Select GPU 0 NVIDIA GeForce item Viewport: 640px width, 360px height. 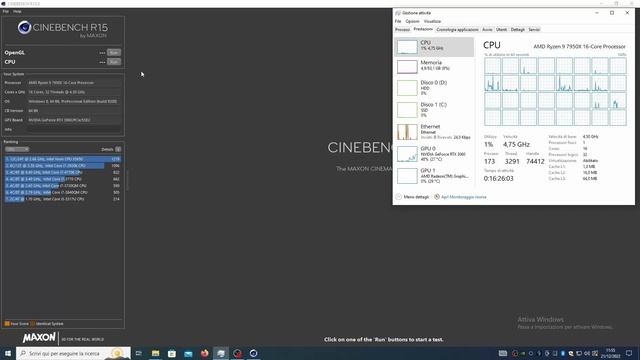[x=434, y=154]
